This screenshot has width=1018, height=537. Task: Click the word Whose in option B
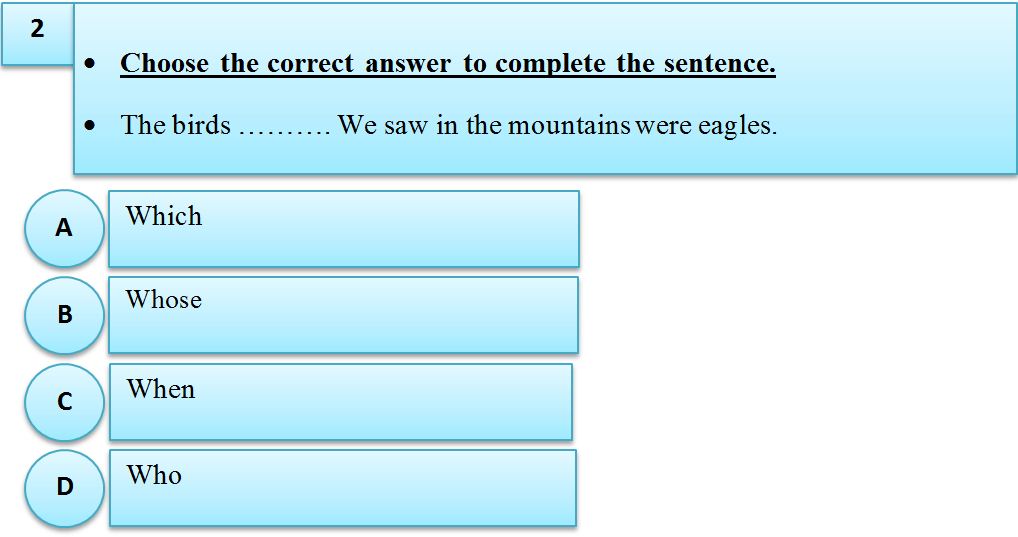164,299
